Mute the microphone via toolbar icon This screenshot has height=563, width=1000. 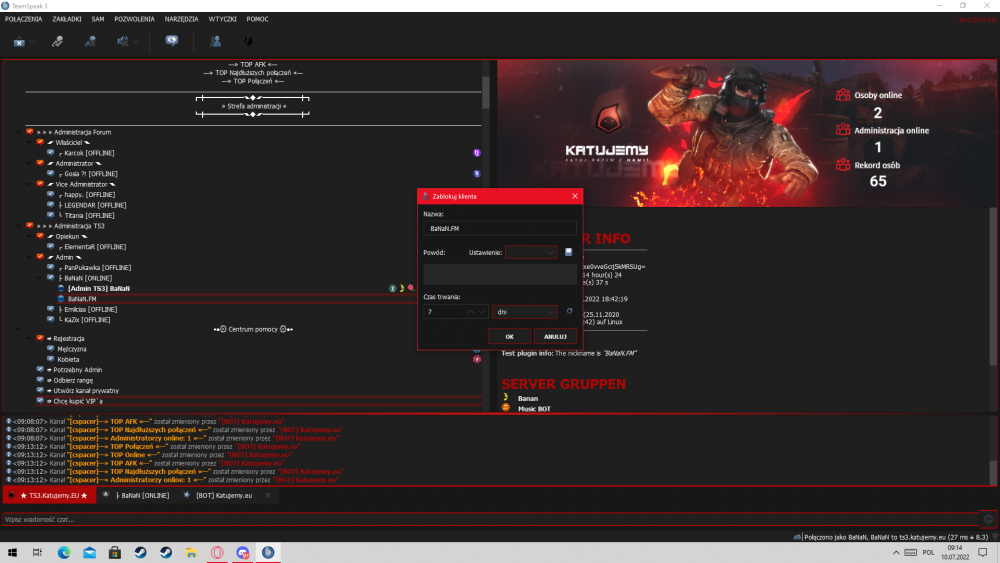pyautogui.click(x=57, y=41)
